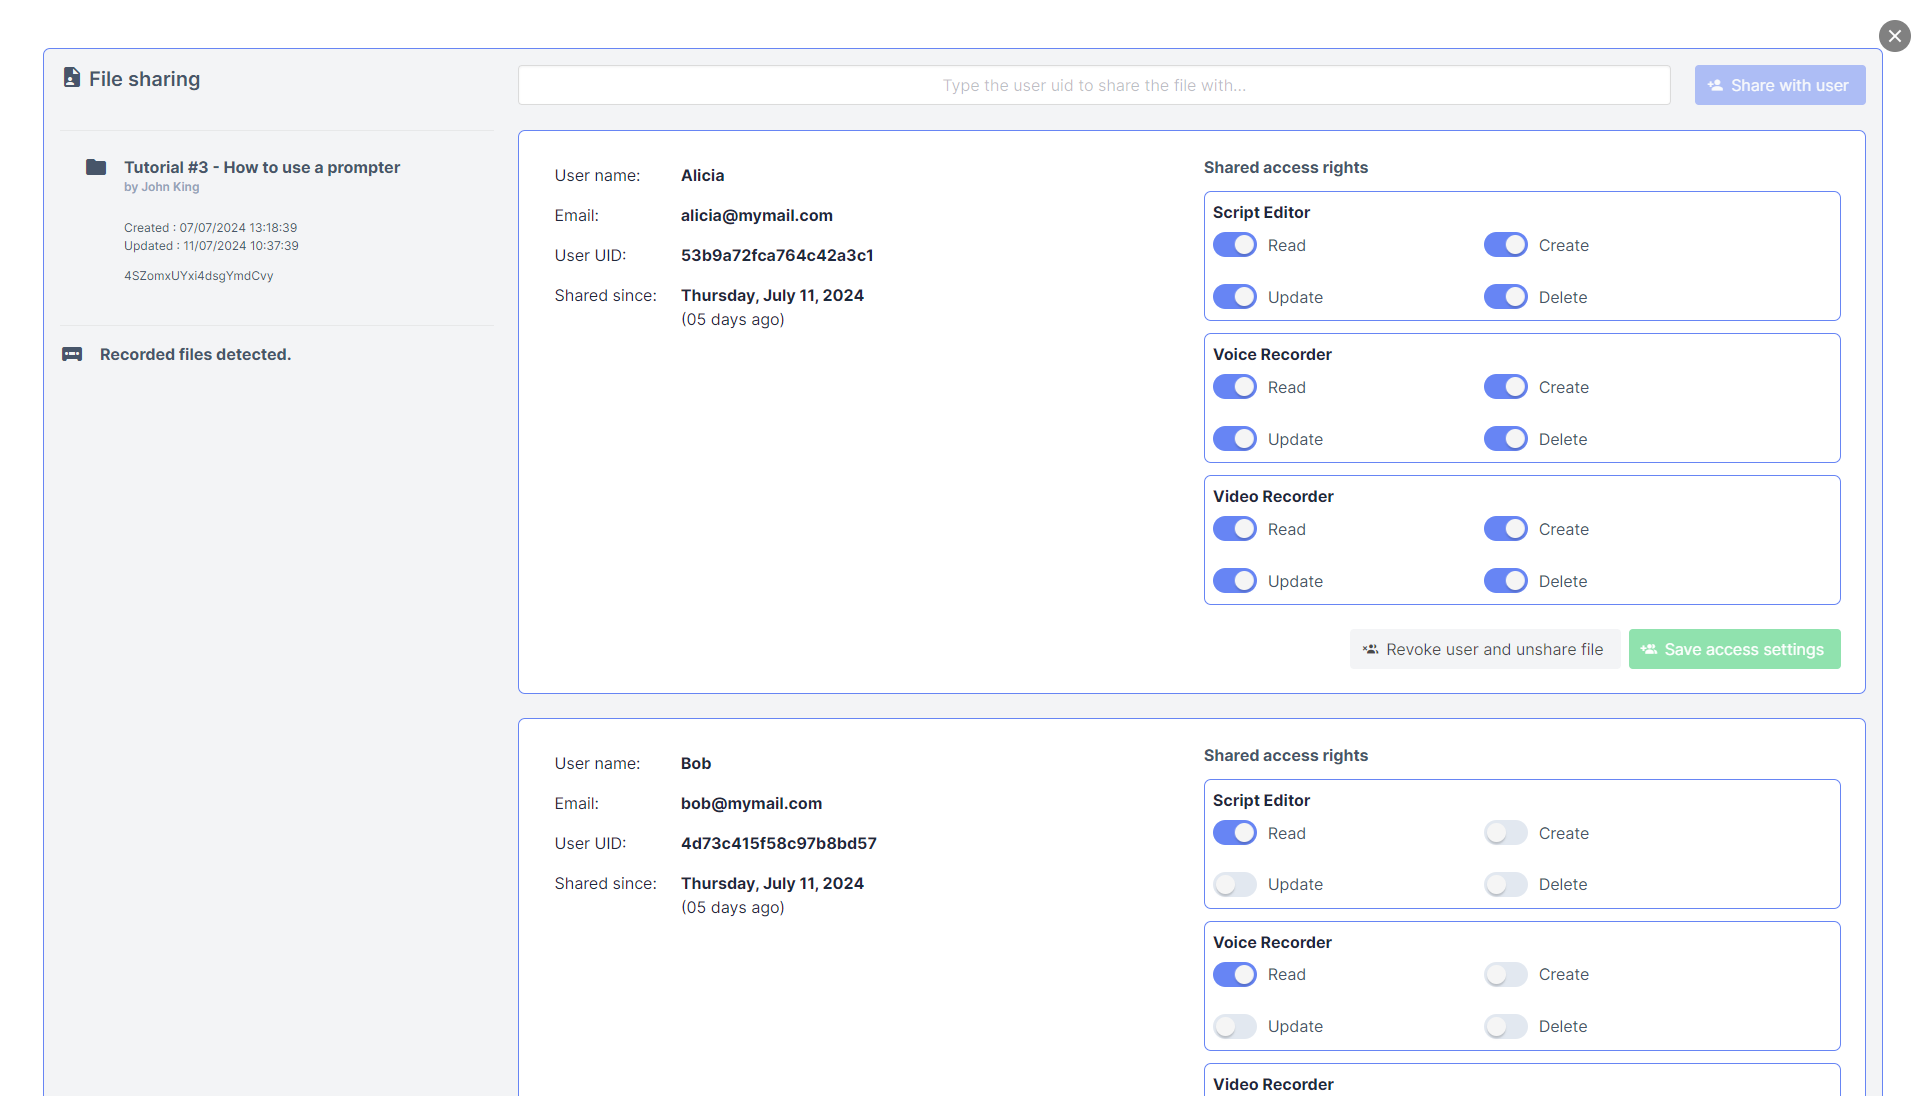Image resolution: width=1921 pixels, height=1096 pixels.
Task: Click Alicia's email alicia@mymail.com
Action: pyautogui.click(x=757, y=215)
